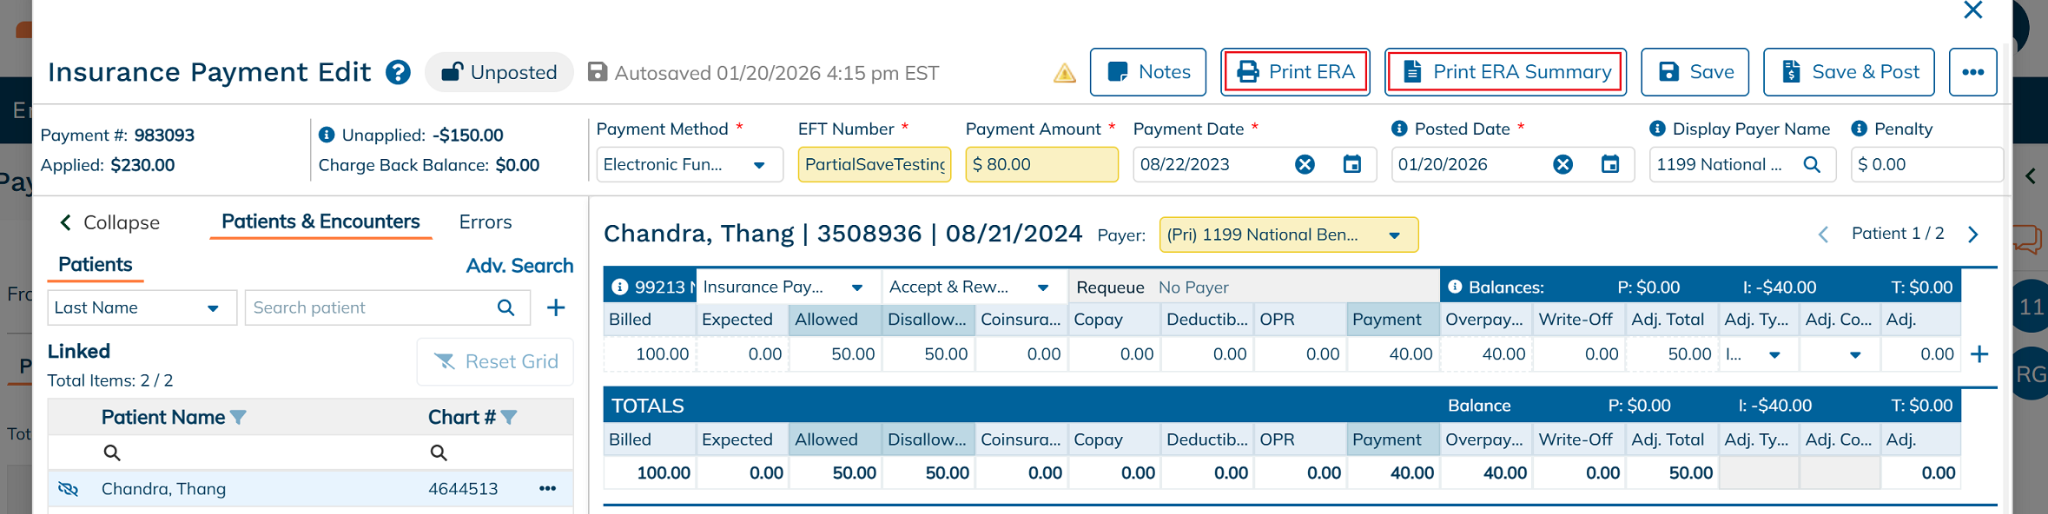2048x514 pixels.
Task: Add adjustment row with plus icon
Action: click(x=1979, y=354)
